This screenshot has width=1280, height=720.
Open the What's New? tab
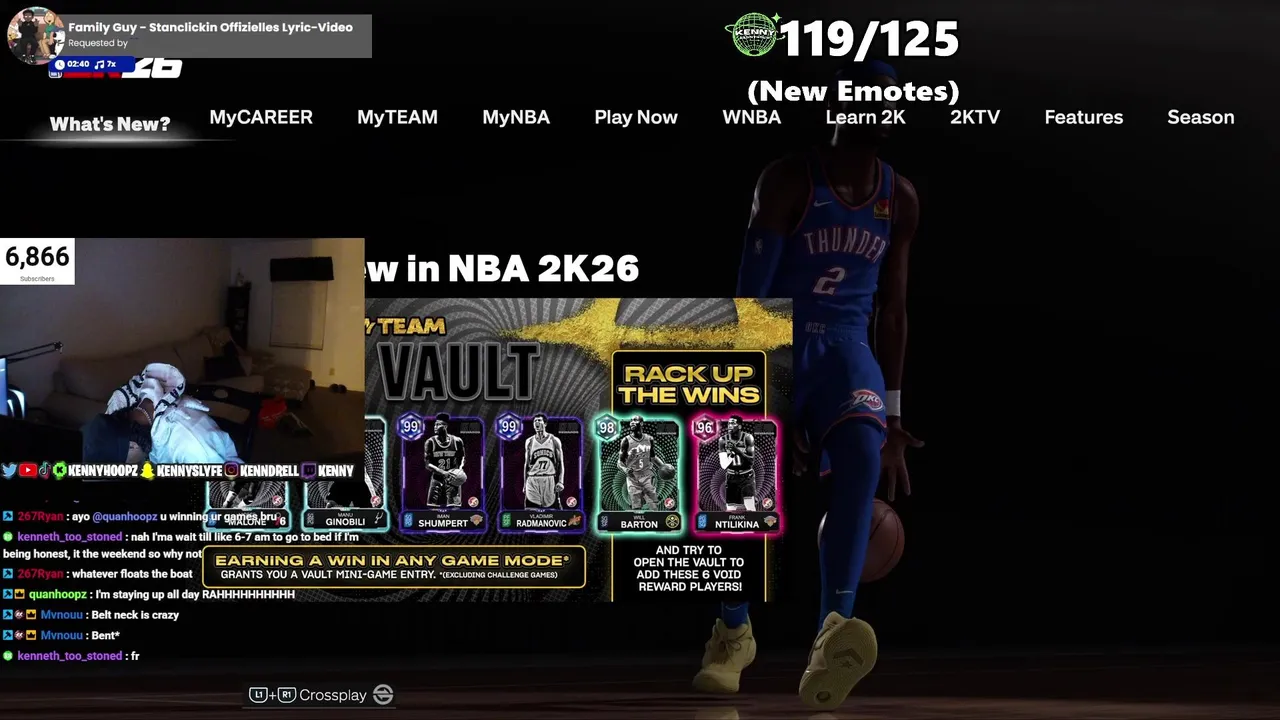point(110,124)
